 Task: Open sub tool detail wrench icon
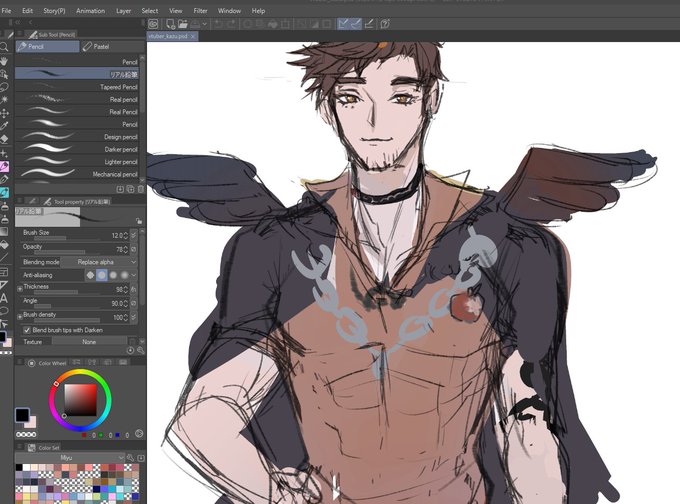pyautogui.click(x=141, y=350)
